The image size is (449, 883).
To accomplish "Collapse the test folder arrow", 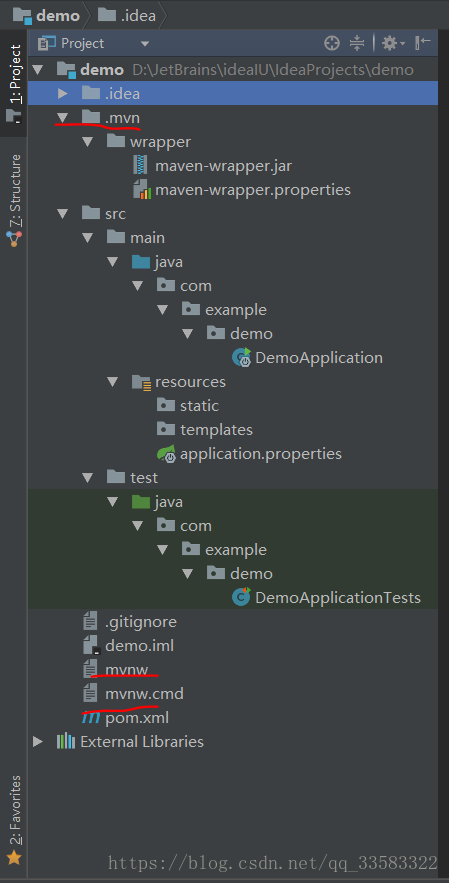I will 87,478.
